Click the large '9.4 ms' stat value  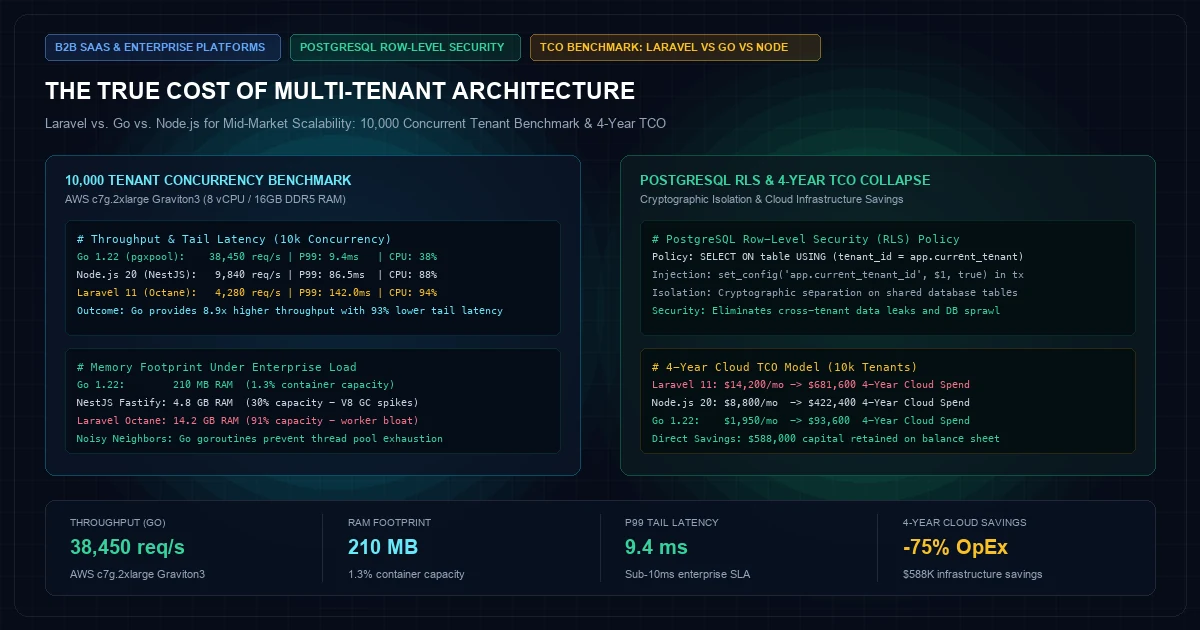656,548
